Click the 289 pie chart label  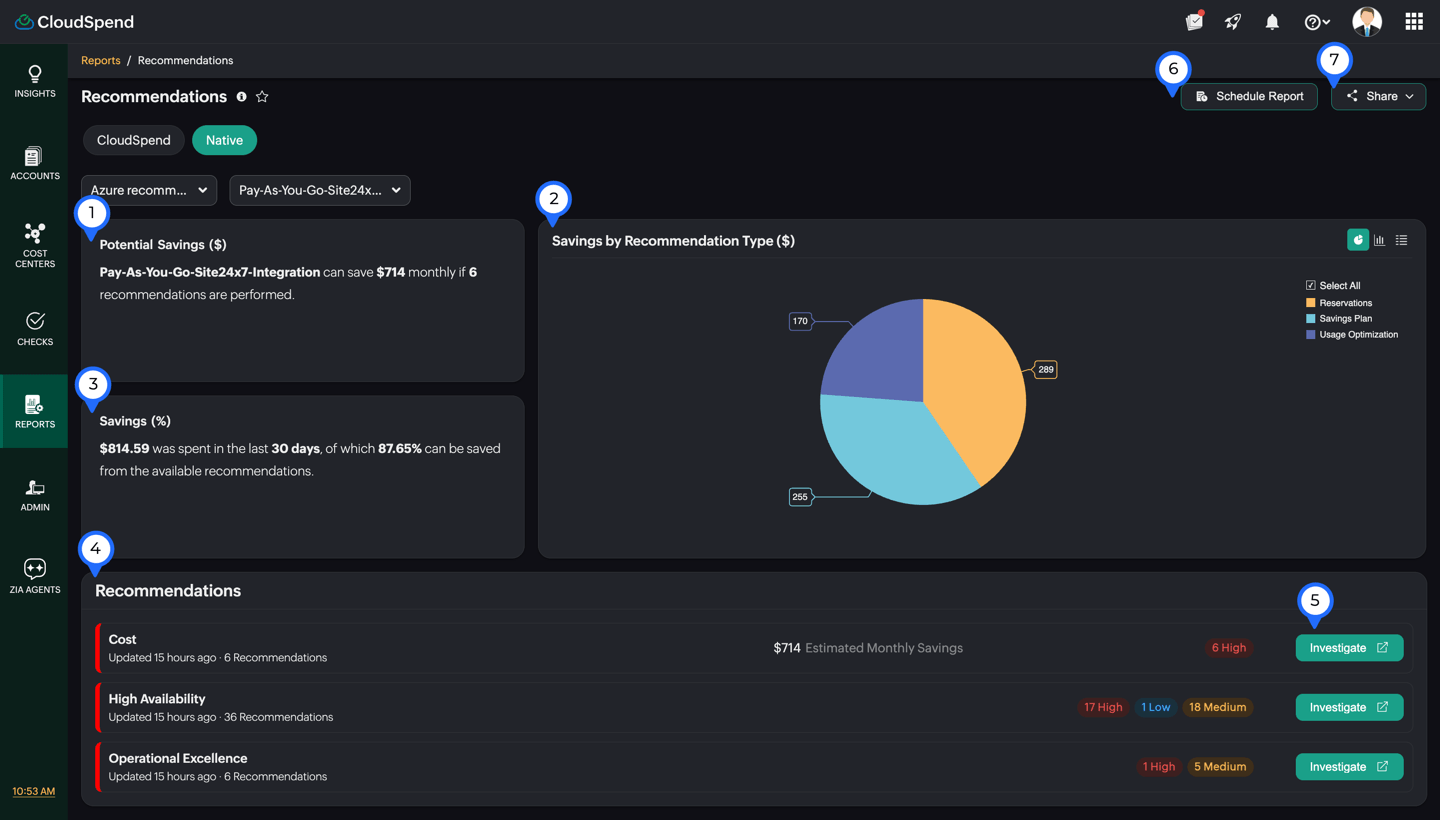[1045, 370]
